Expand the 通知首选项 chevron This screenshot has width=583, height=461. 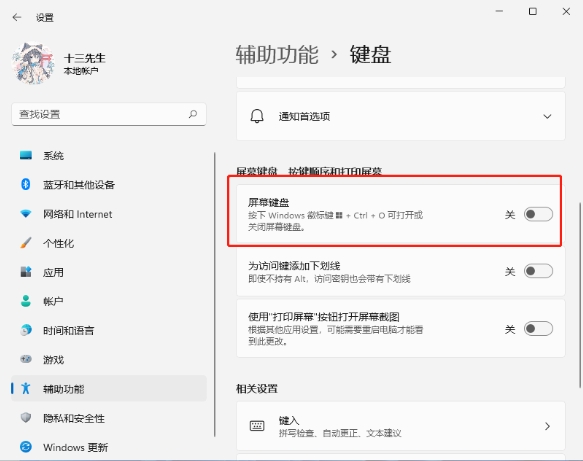547,116
